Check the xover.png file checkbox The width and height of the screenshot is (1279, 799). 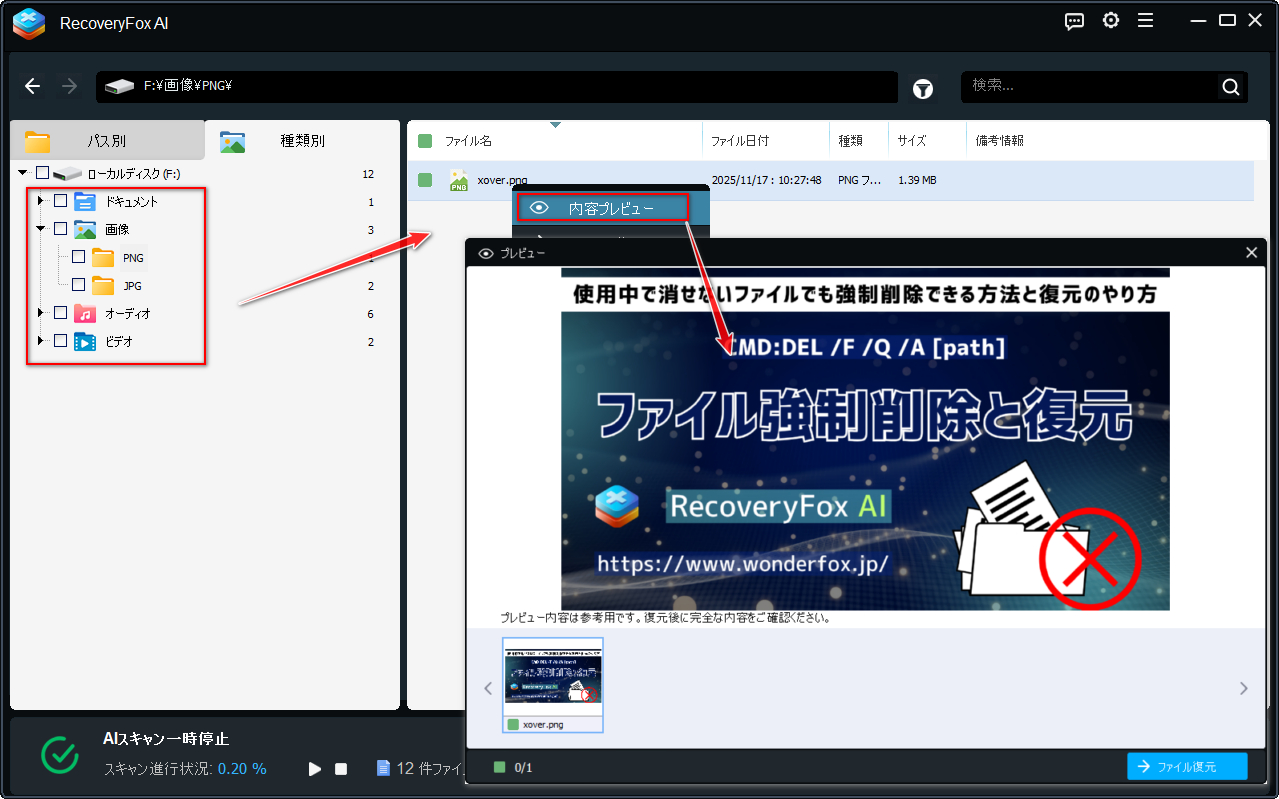pyautogui.click(x=424, y=180)
